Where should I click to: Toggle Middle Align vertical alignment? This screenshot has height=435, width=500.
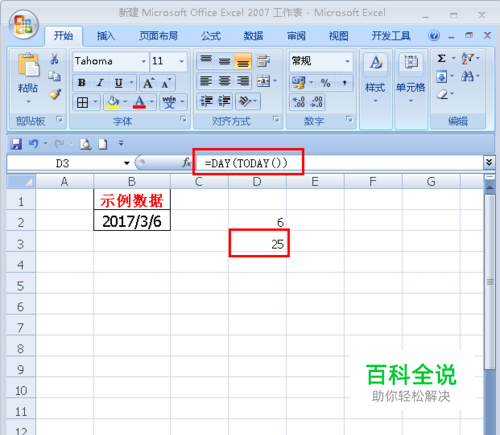[x=224, y=61]
